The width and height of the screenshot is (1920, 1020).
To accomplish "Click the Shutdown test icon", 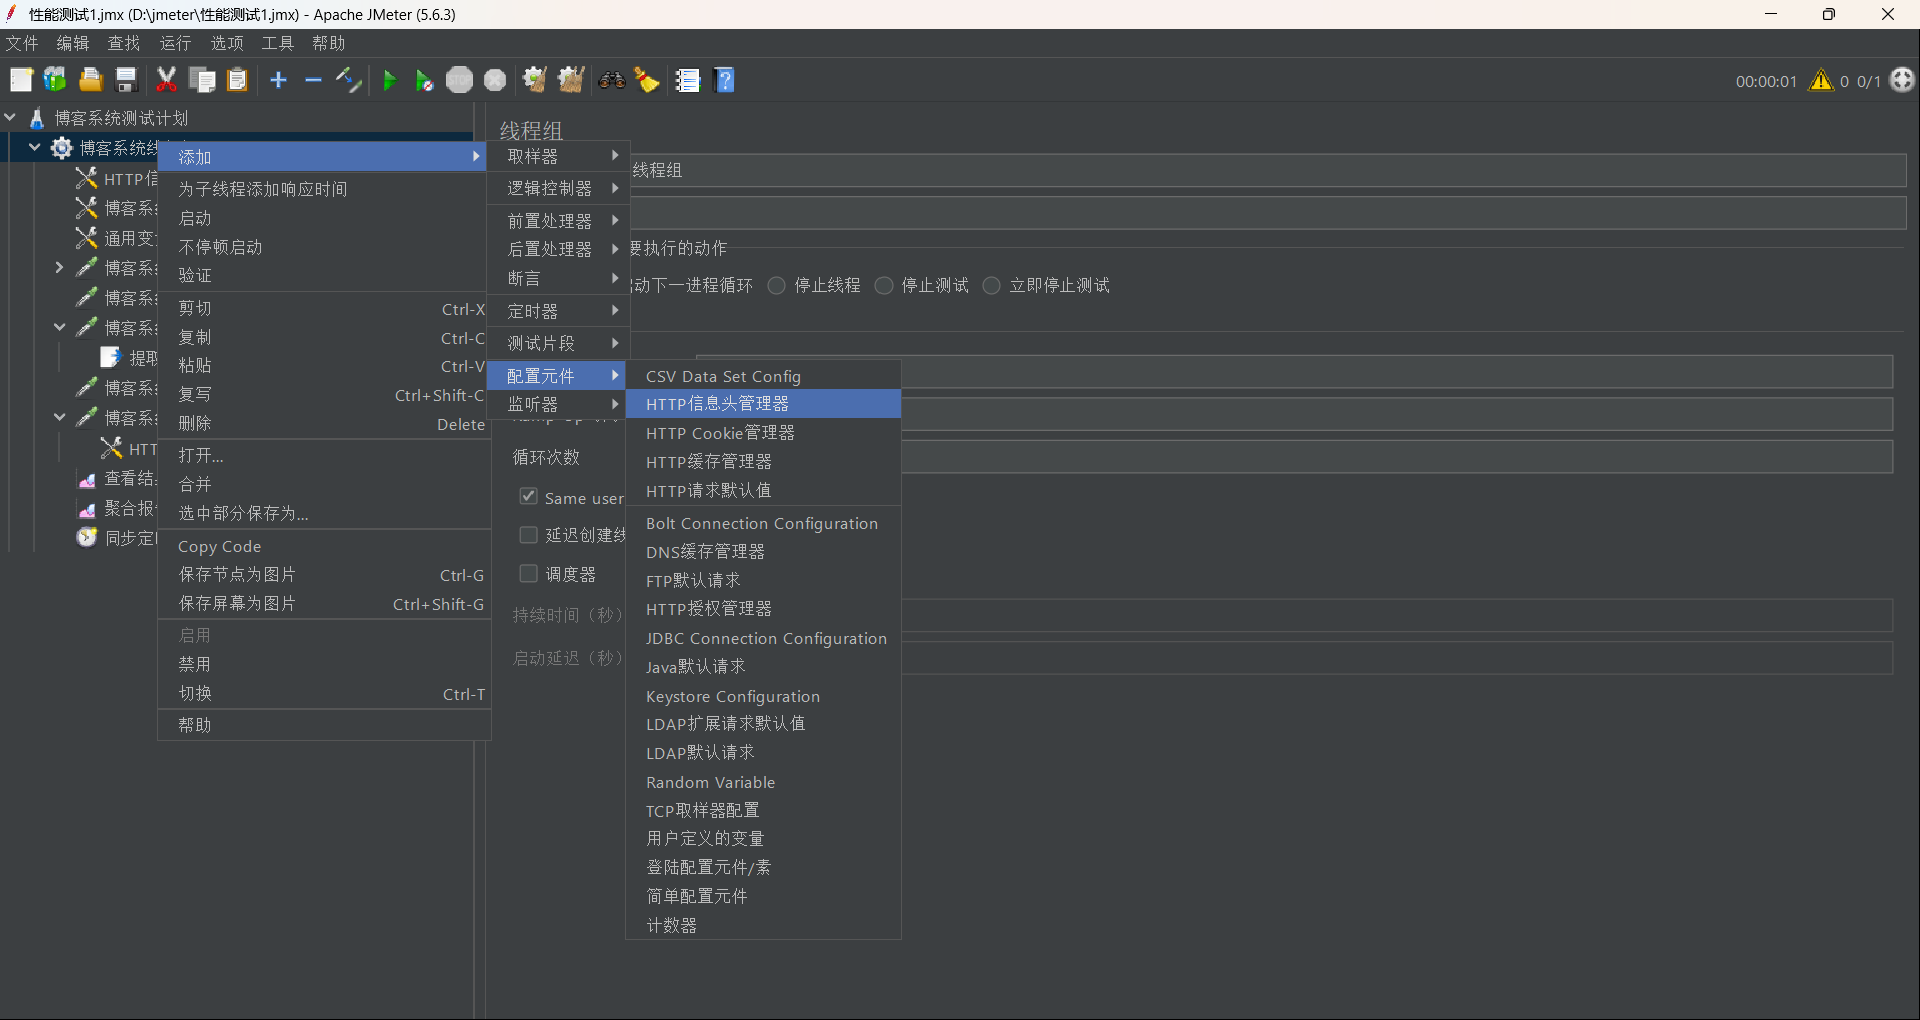I will 495,80.
